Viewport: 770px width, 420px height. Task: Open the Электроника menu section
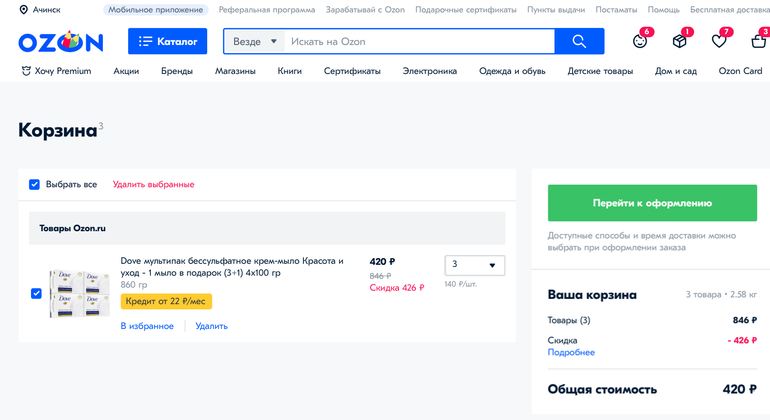tap(429, 71)
